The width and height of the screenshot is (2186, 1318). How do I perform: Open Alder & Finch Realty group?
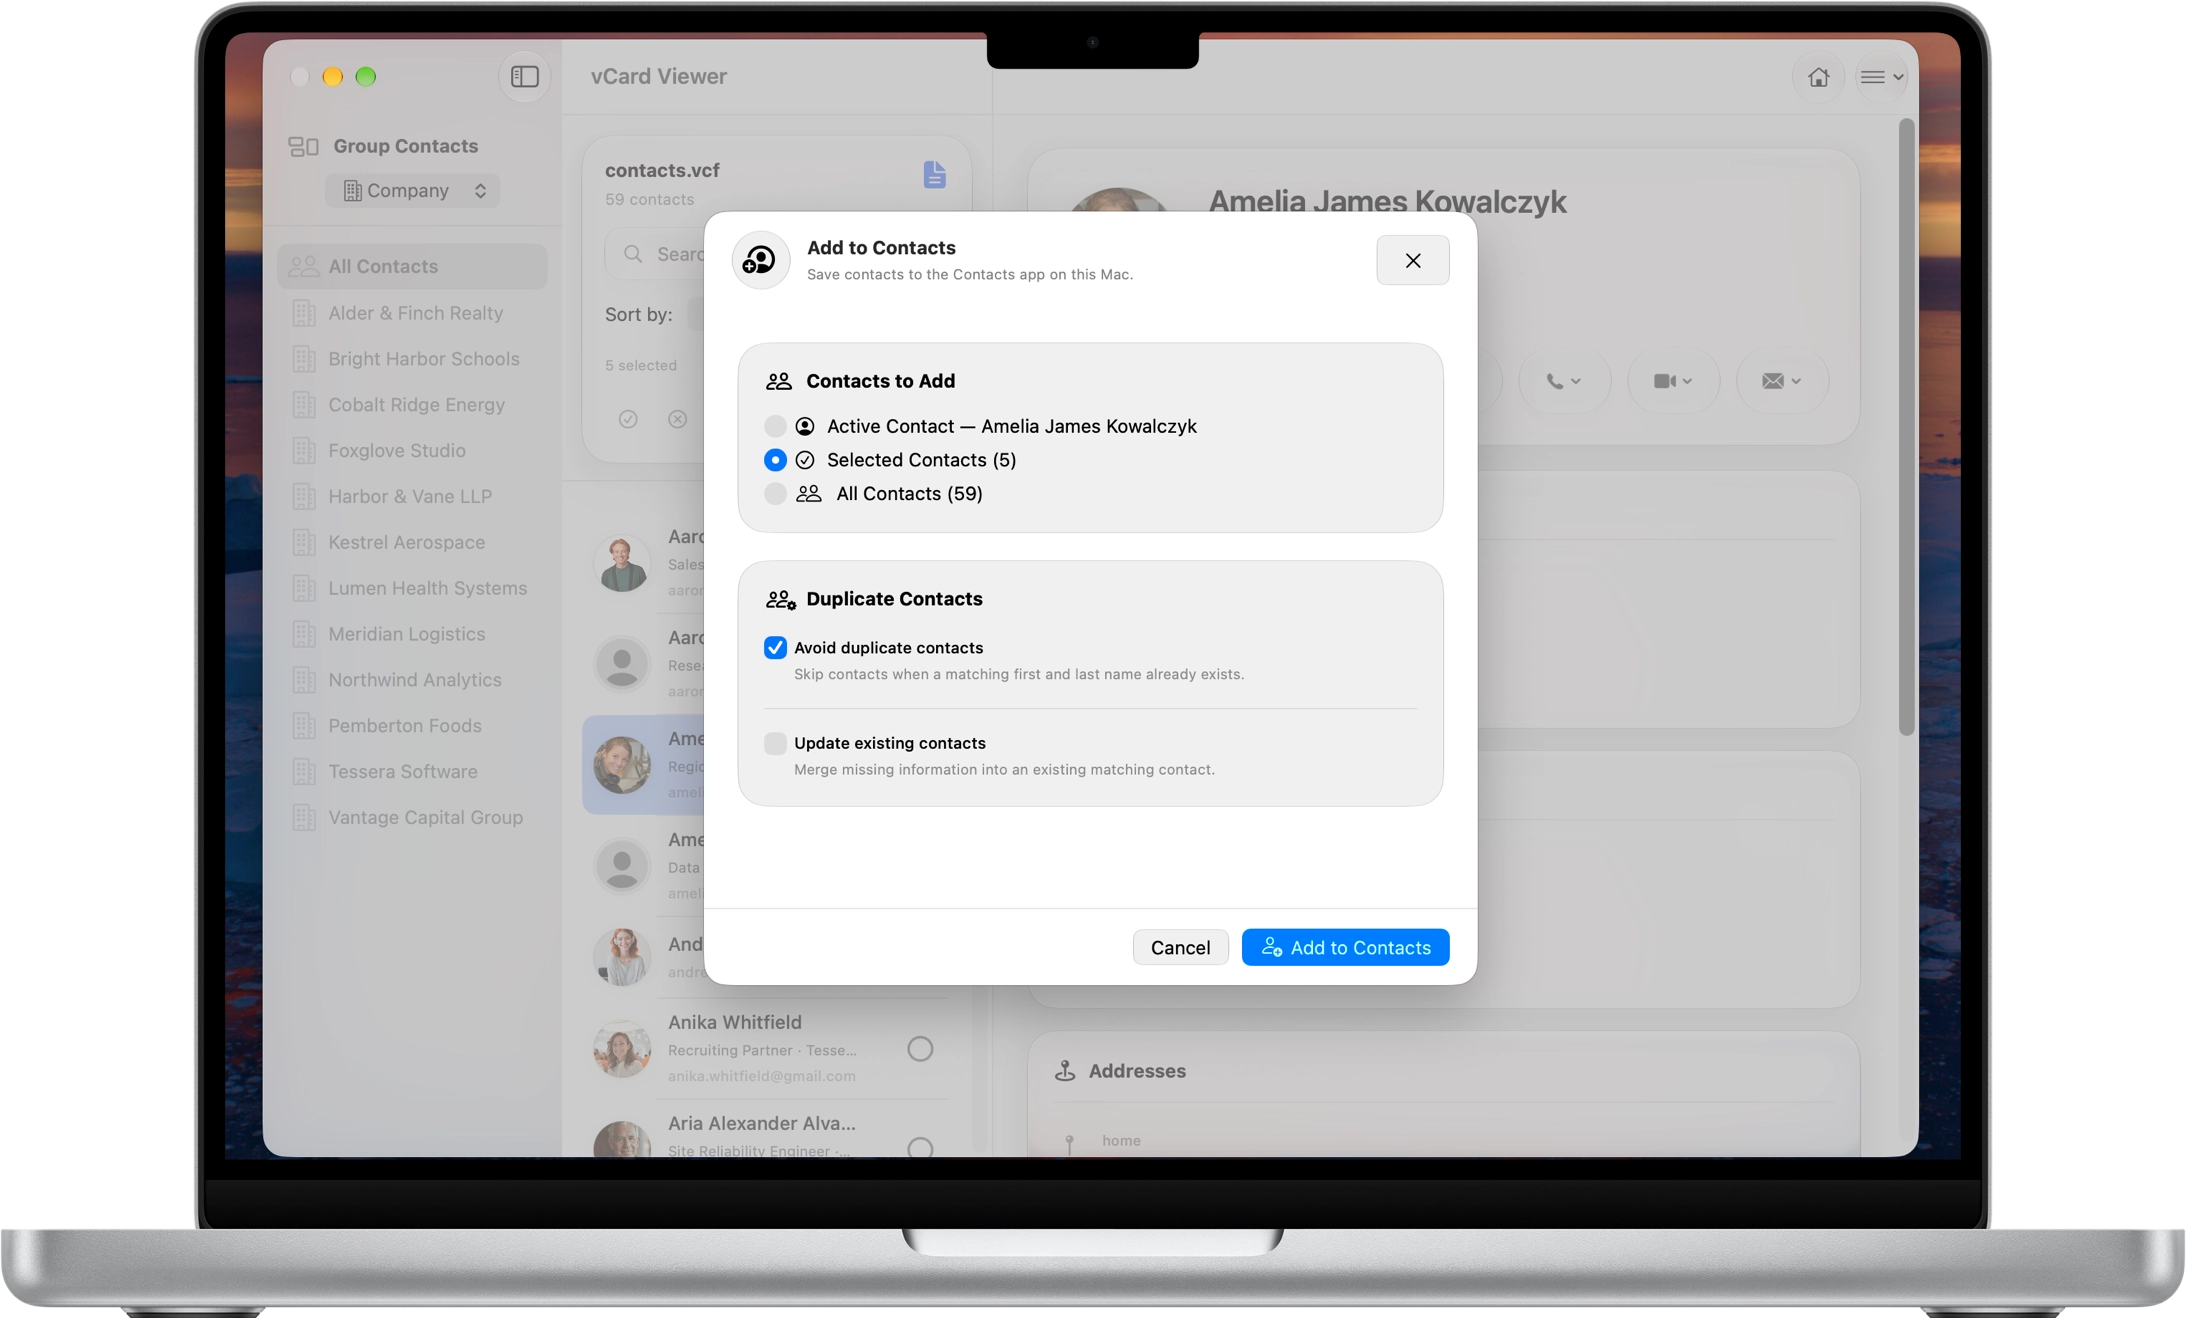412,313
